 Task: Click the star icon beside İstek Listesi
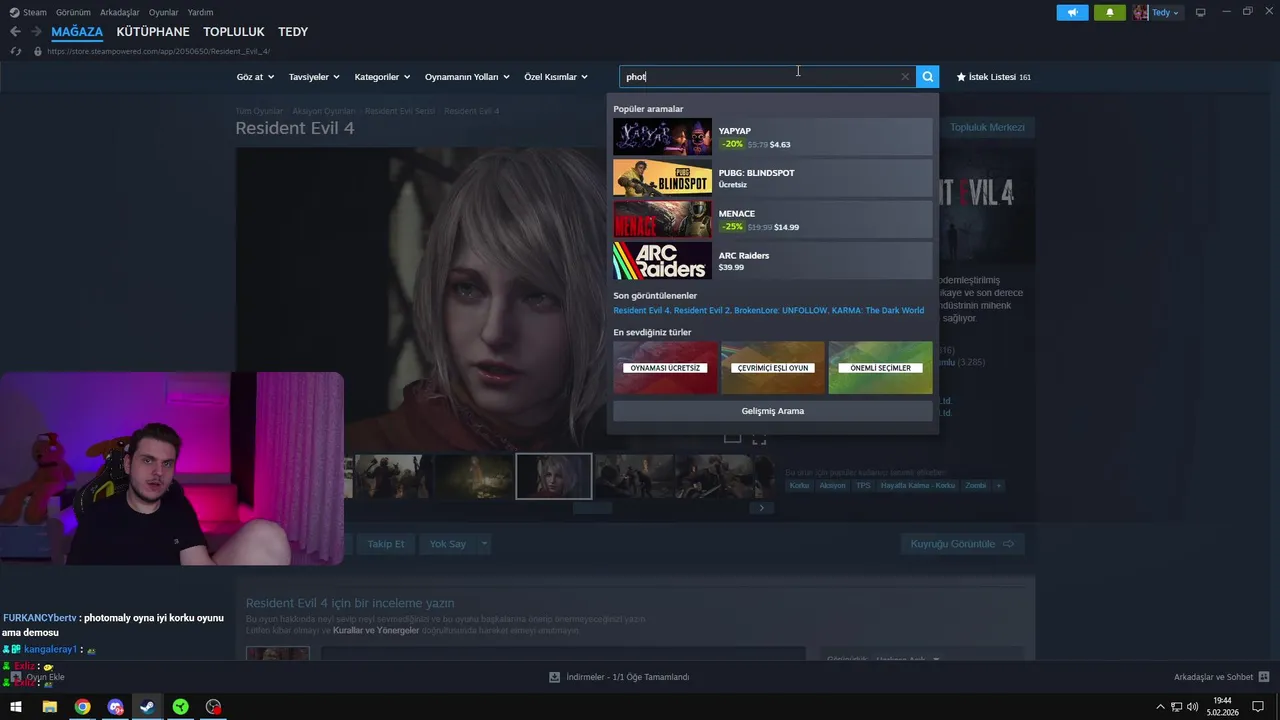pyautogui.click(x=961, y=77)
